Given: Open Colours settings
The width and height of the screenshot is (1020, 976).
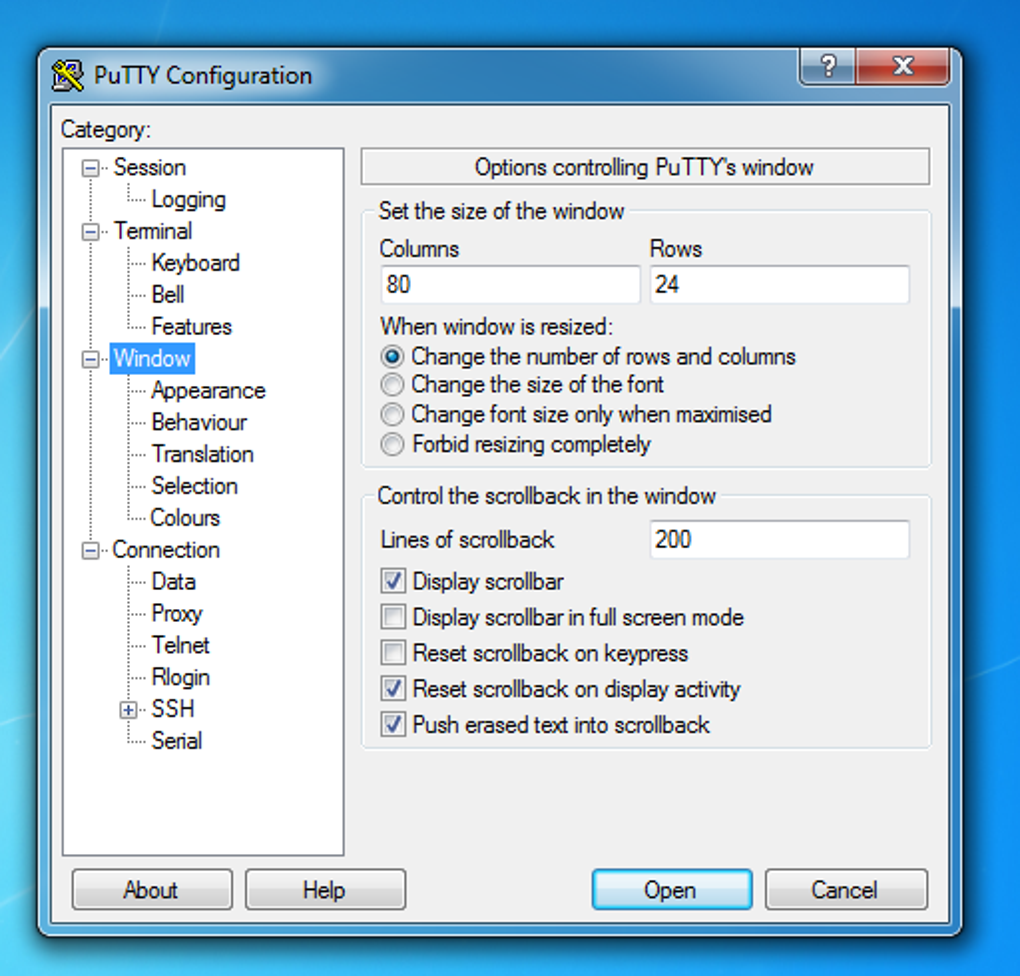Looking at the screenshot, I should click(x=185, y=518).
